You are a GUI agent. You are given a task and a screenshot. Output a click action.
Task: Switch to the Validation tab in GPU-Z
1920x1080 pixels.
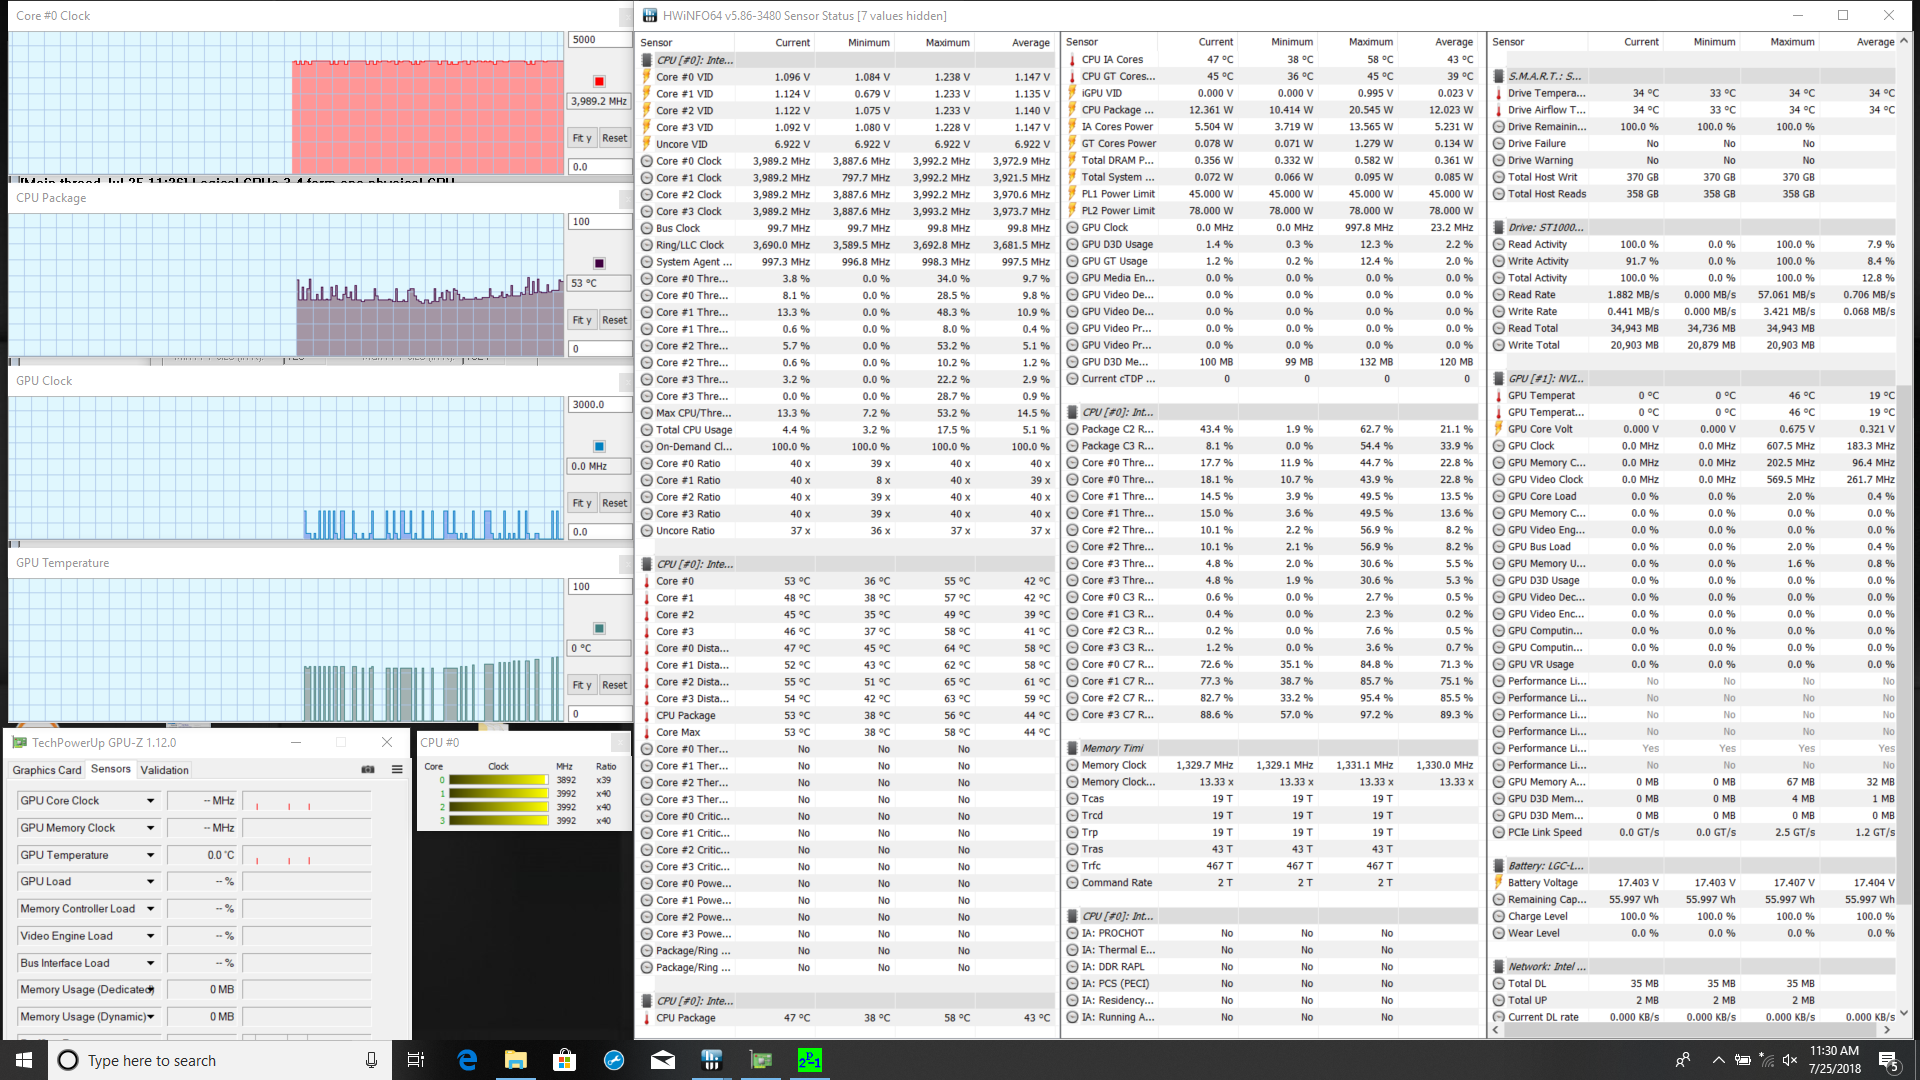coord(164,770)
